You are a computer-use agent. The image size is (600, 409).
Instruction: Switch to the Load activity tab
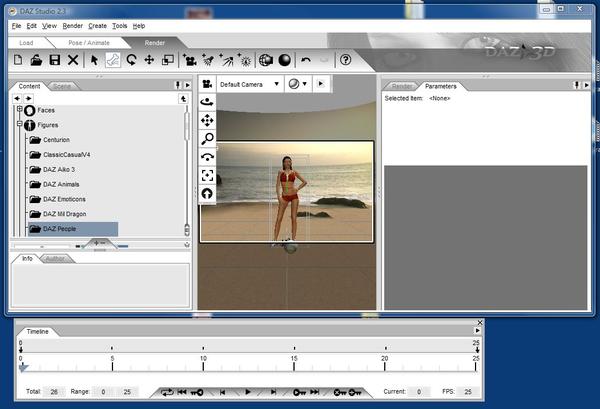click(x=26, y=43)
